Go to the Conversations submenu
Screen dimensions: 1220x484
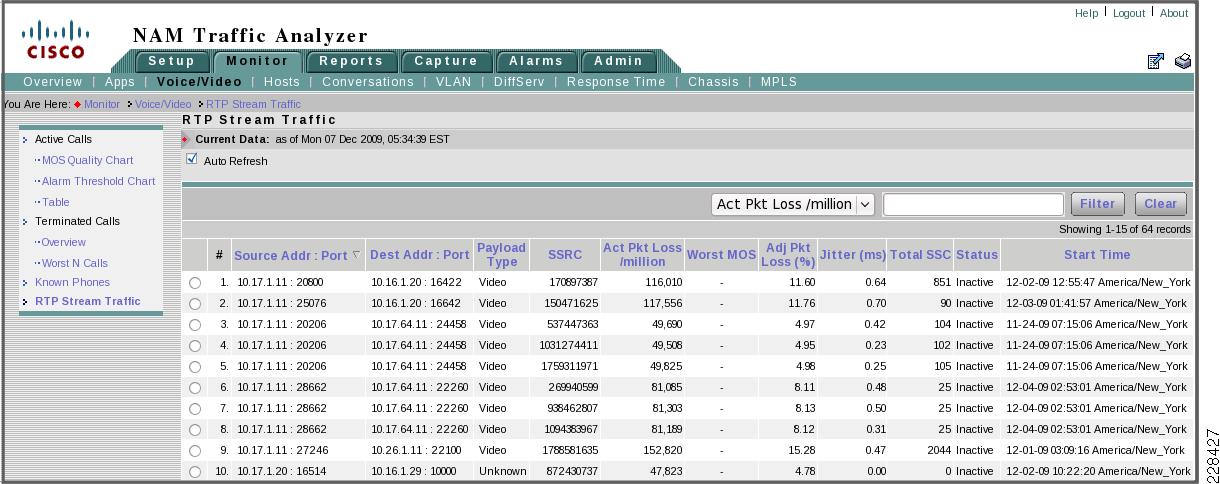(367, 82)
